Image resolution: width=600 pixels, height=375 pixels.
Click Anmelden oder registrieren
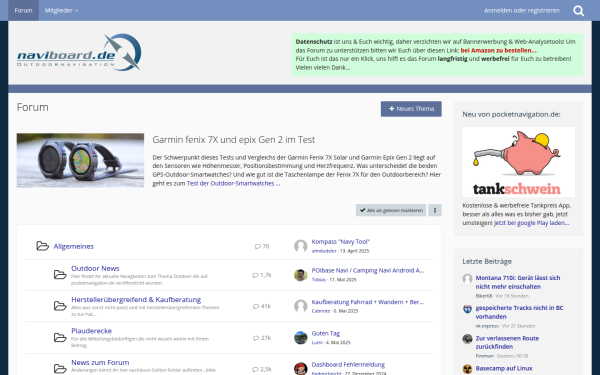click(522, 10)
